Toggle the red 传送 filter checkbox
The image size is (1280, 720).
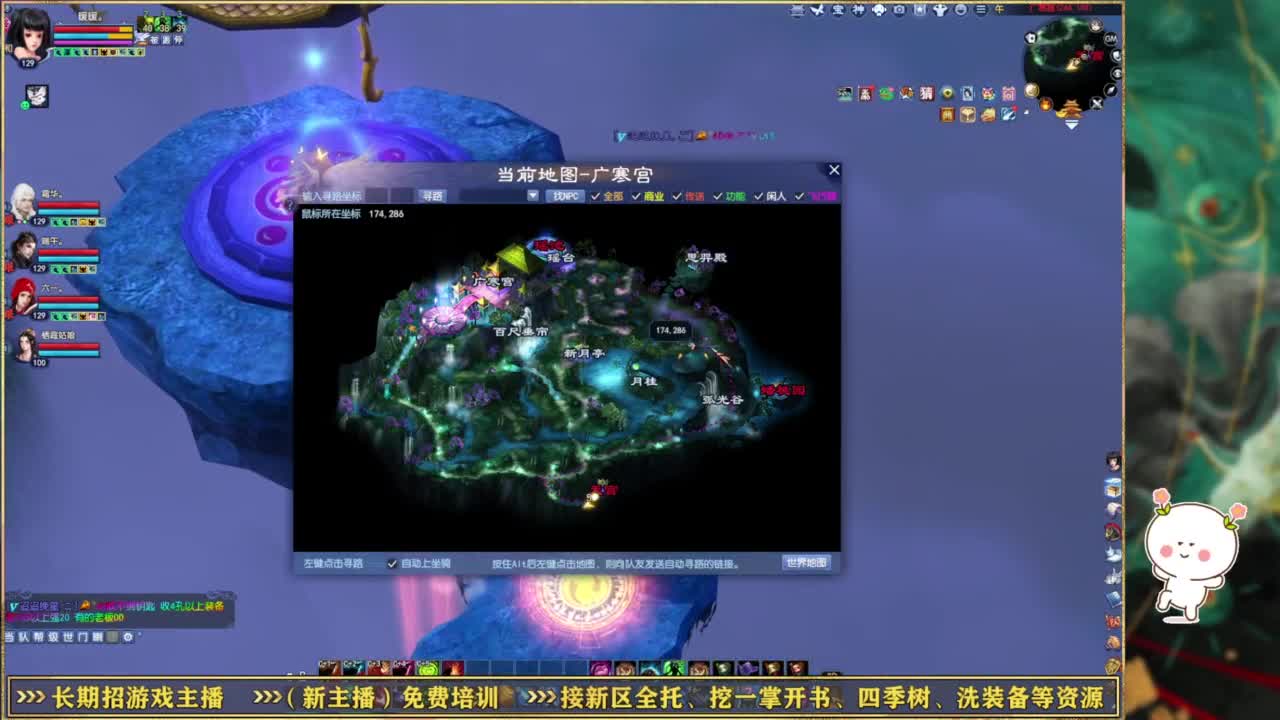pos(676,196)
